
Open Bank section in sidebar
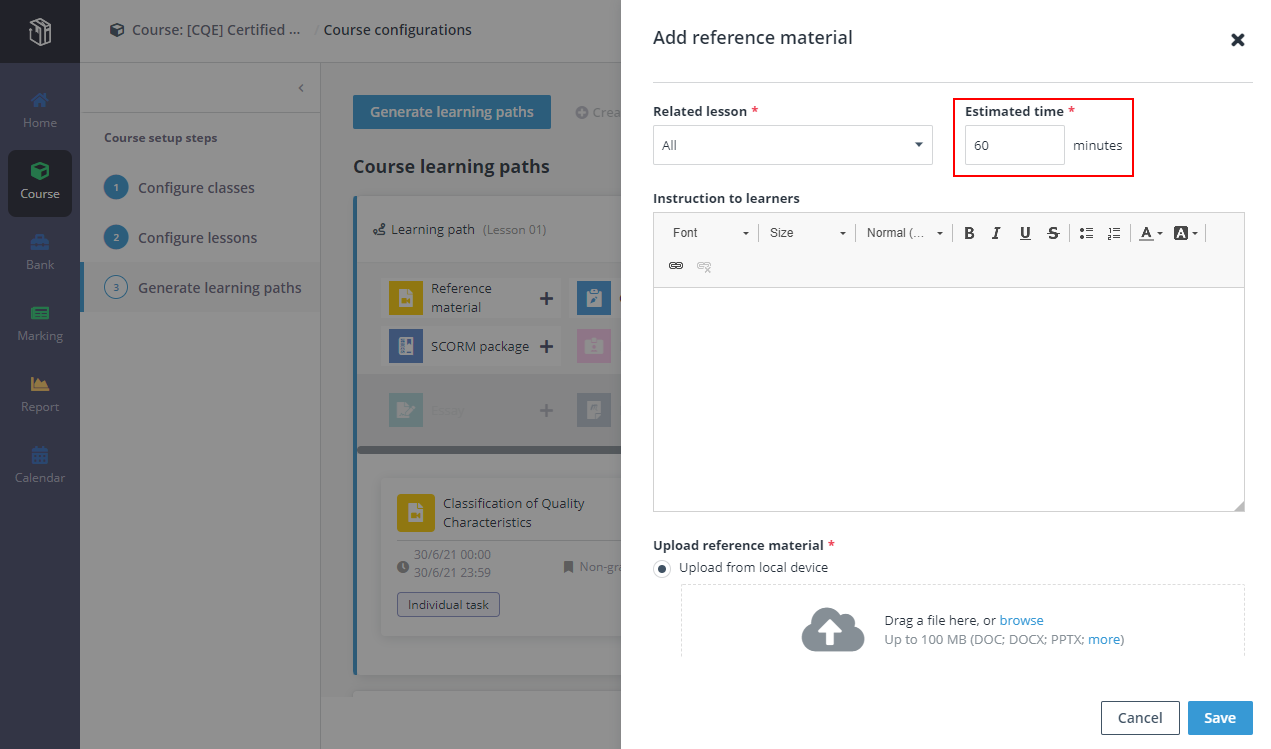pyautogui.click(x=40, y=253)
